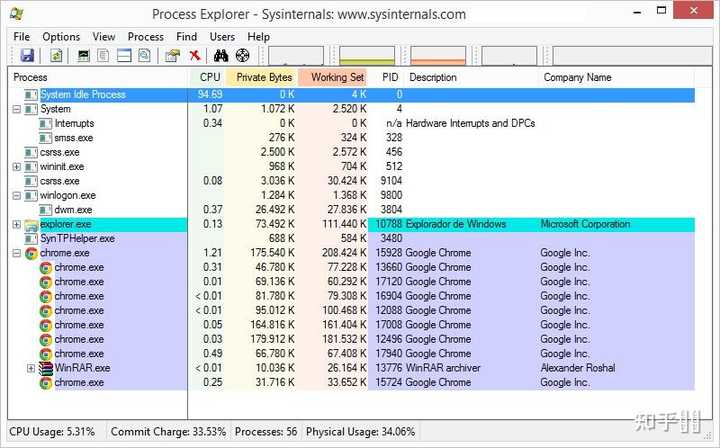Toggle the lower pane toolbar icon

coord(124,56)
